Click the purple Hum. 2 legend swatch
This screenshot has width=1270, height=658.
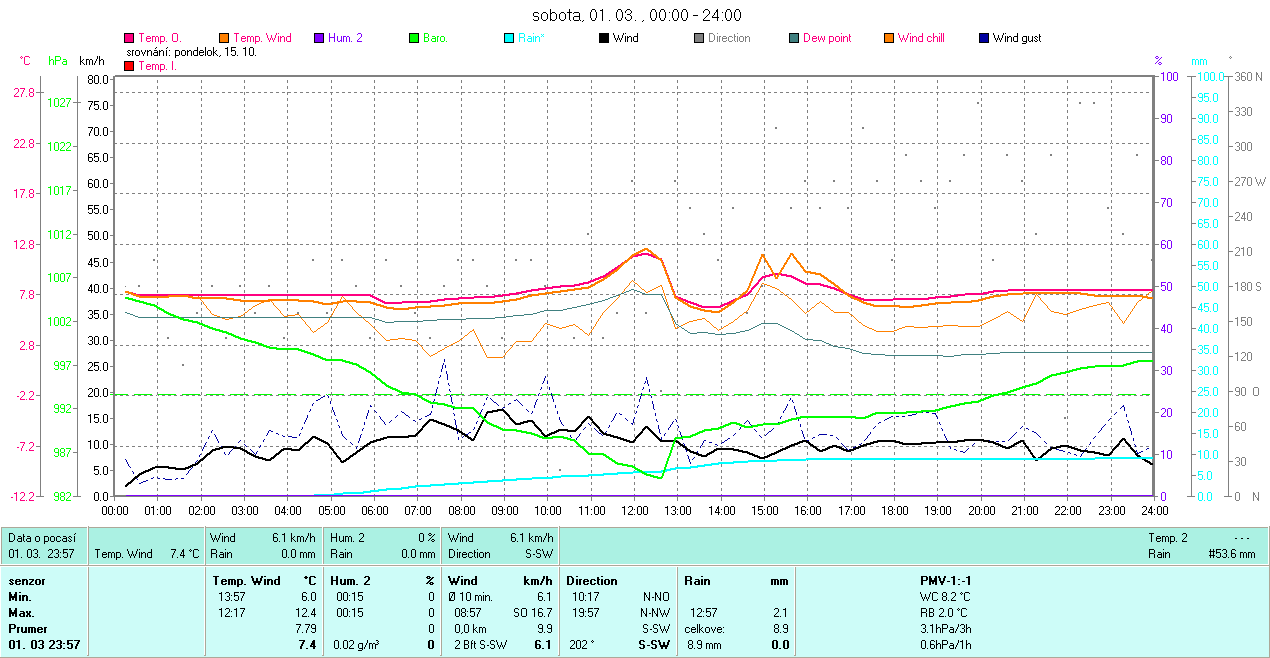point(319,38)
